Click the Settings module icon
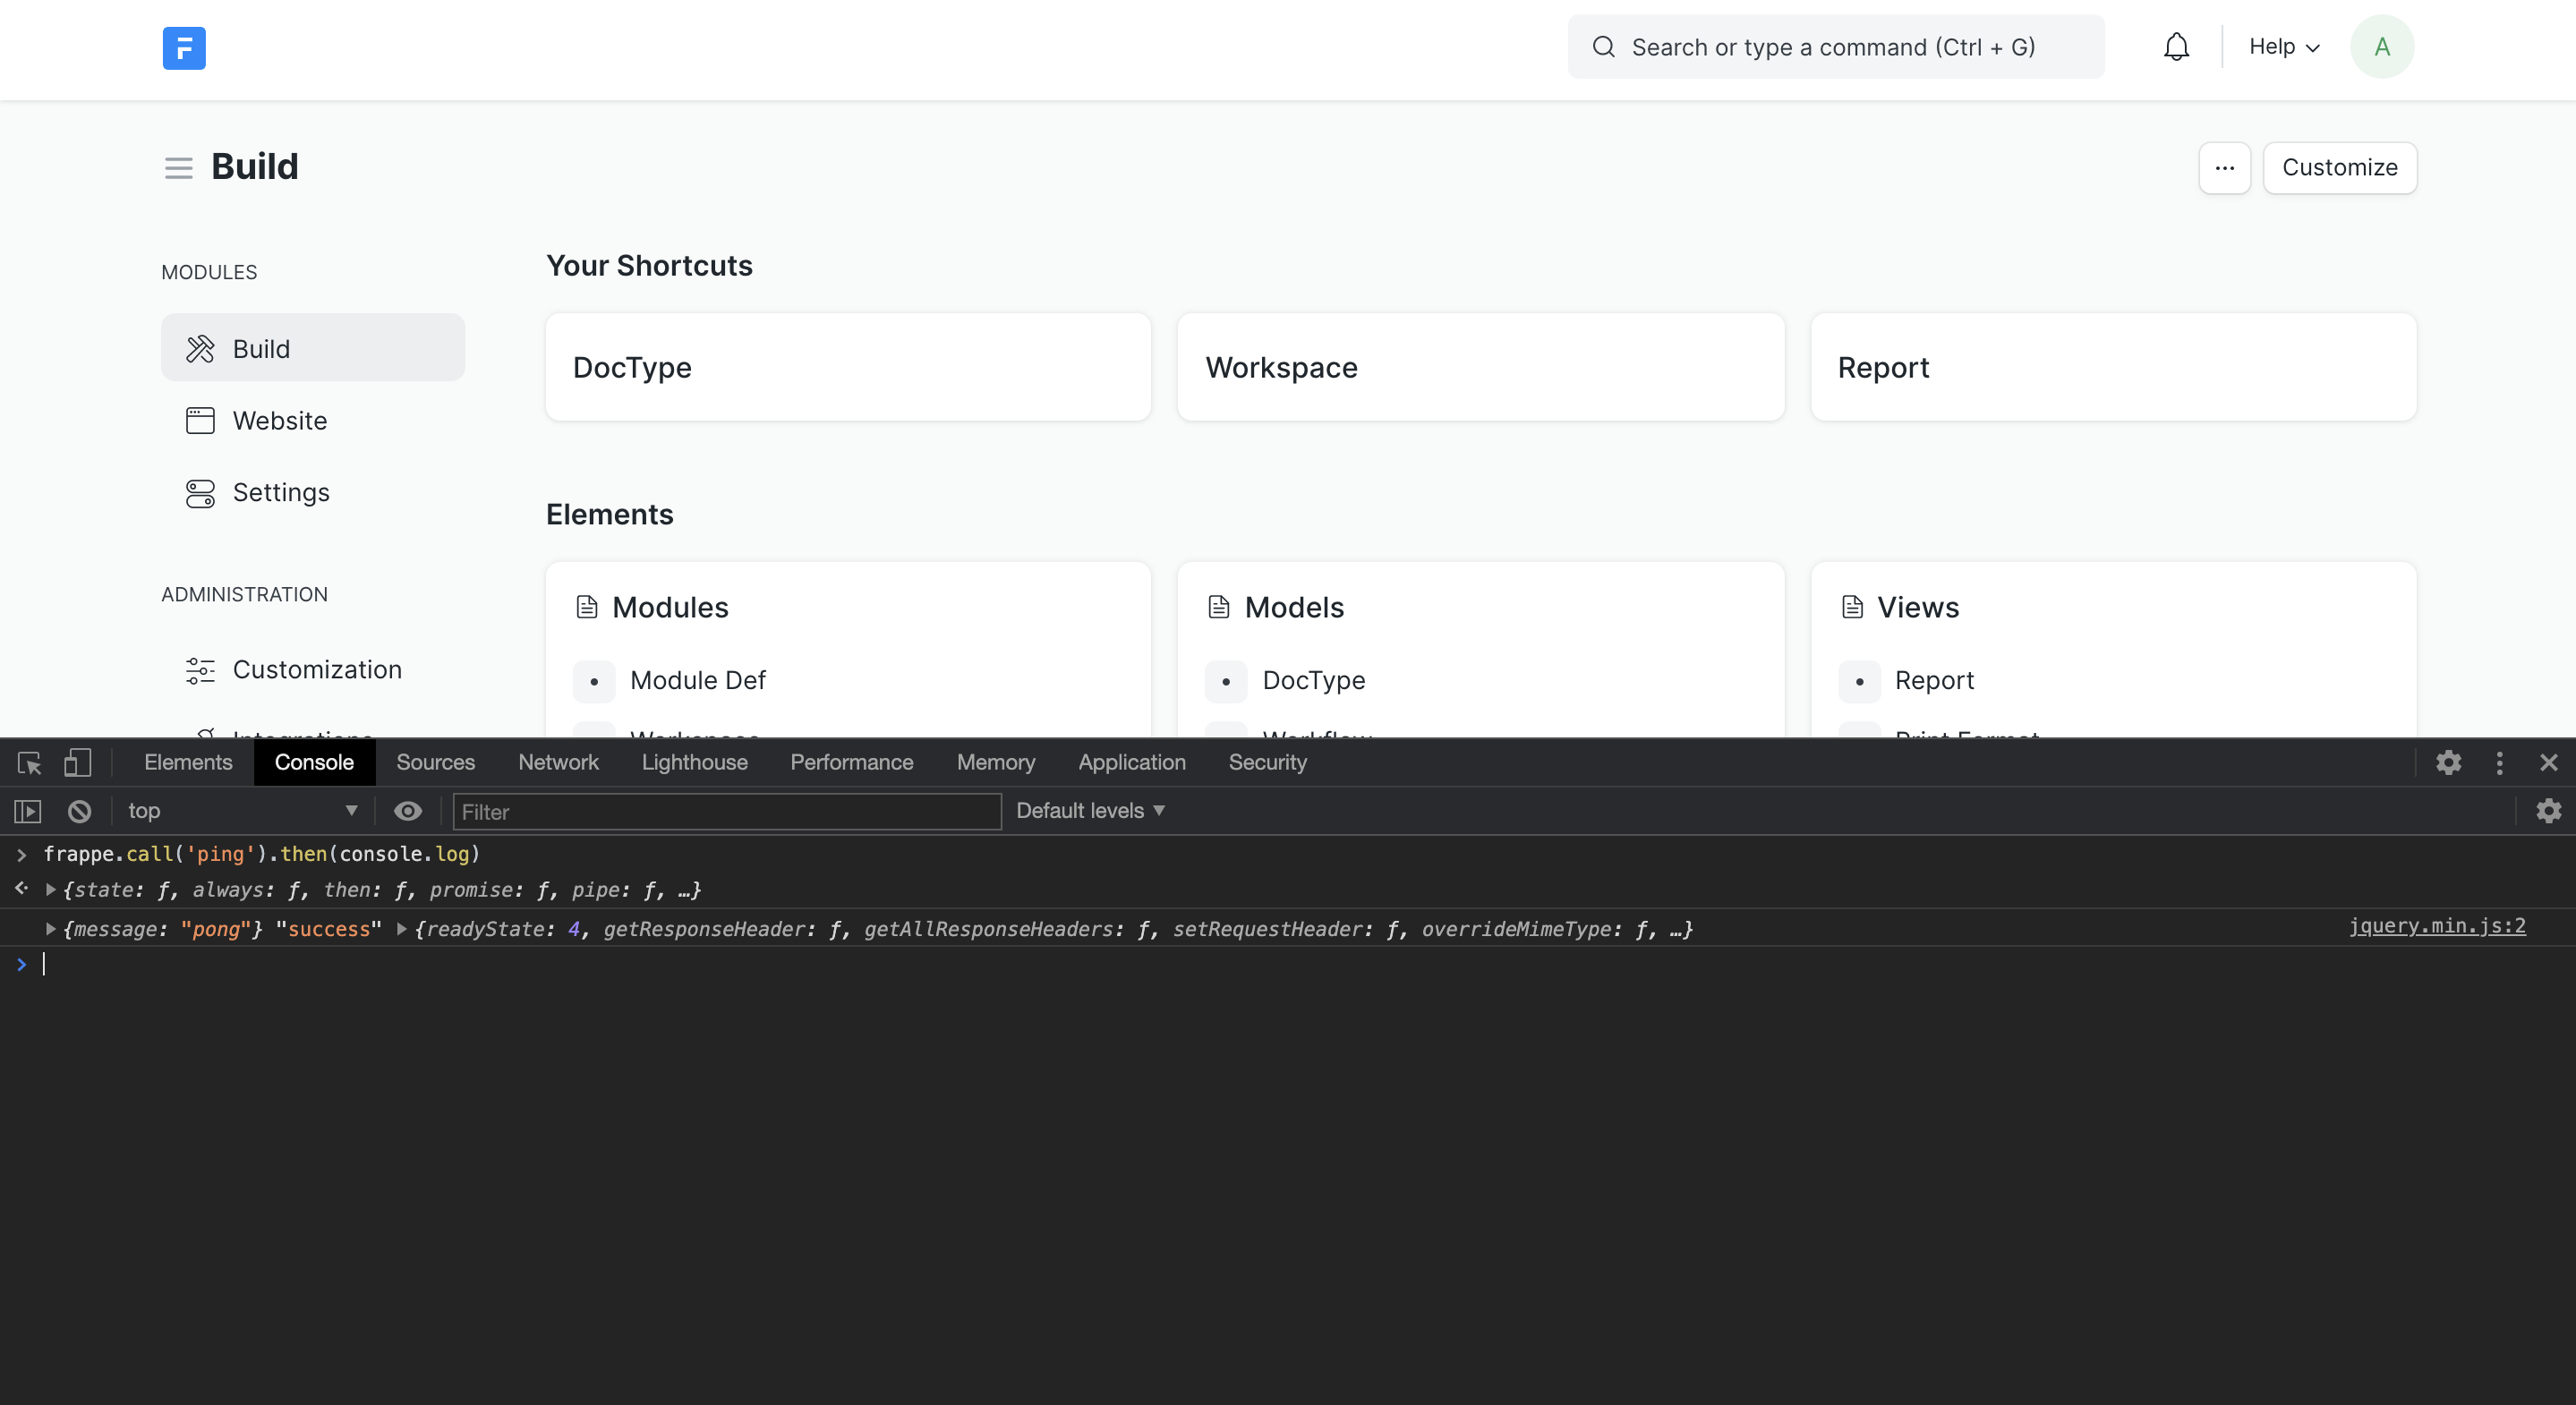This screenshot has width=2576, height=1405. (200, 493)
